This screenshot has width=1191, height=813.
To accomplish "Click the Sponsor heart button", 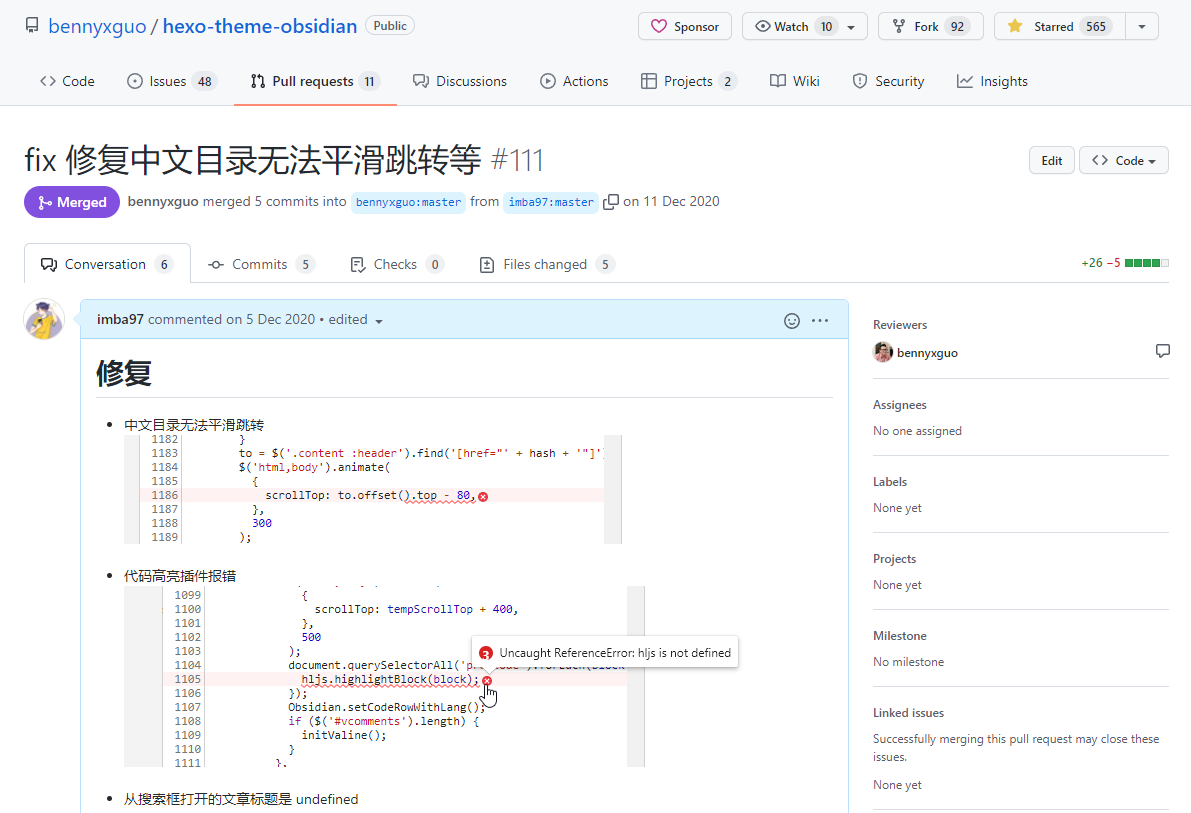I will click(685, 27).
